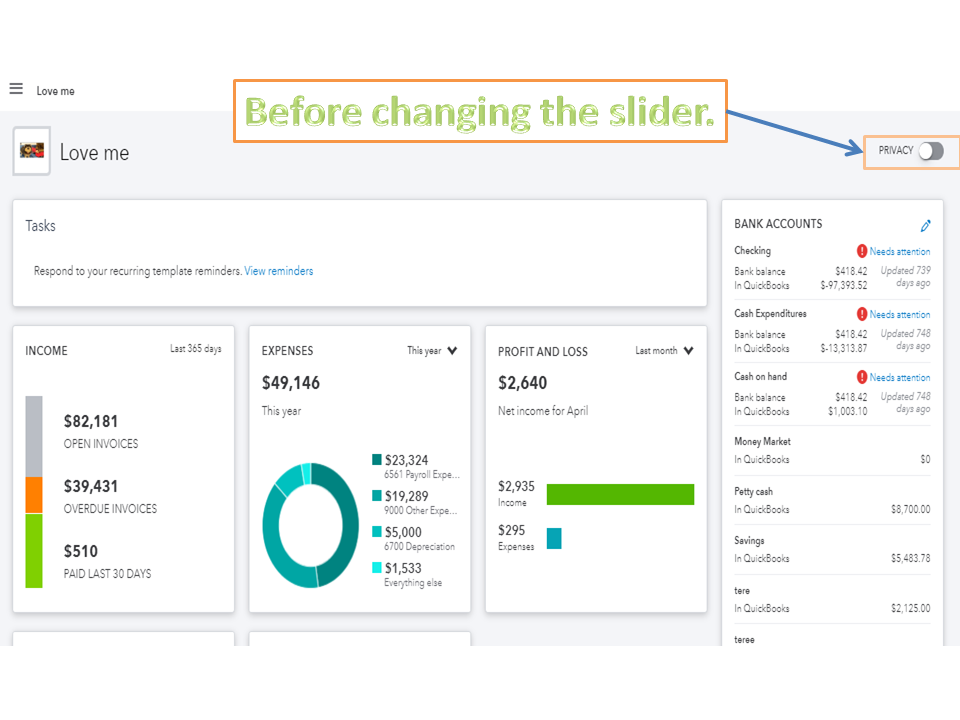This screenshot has width=960, height=720.
Task: Click the View reminders link
Action: (x=278, y=271)
